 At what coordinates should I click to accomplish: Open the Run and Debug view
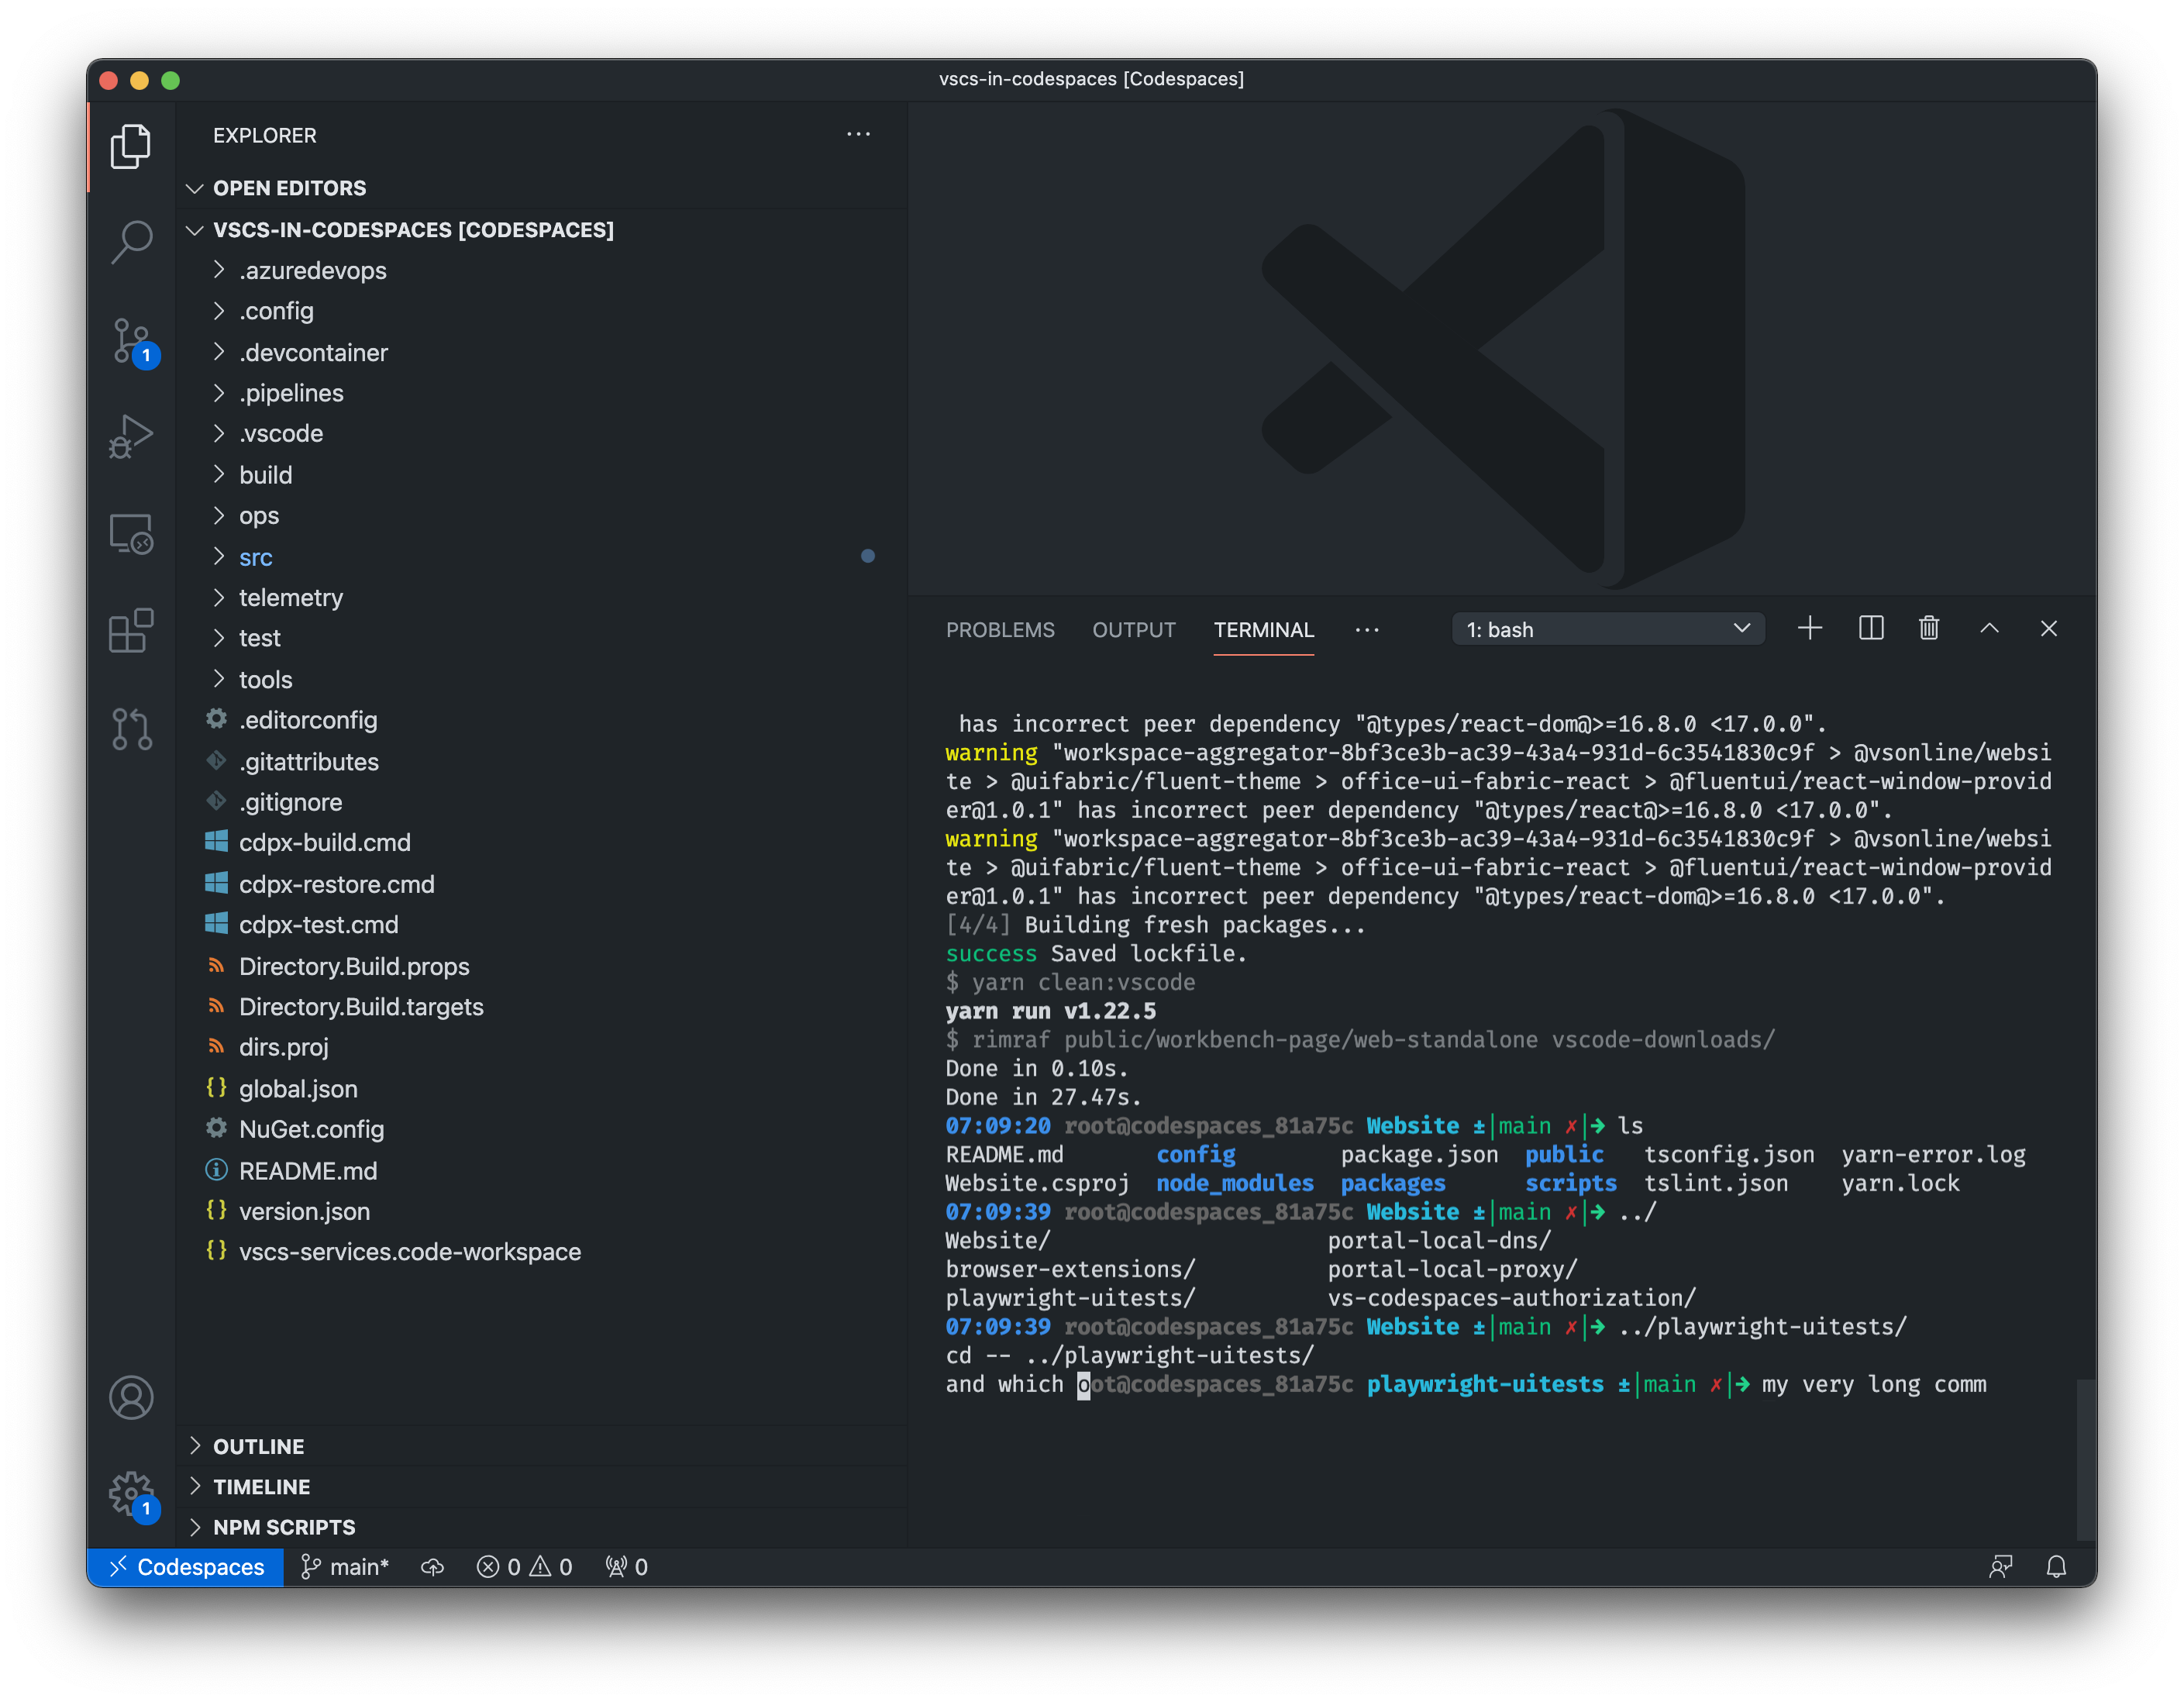pyautogui.click(x=131, y=436)
